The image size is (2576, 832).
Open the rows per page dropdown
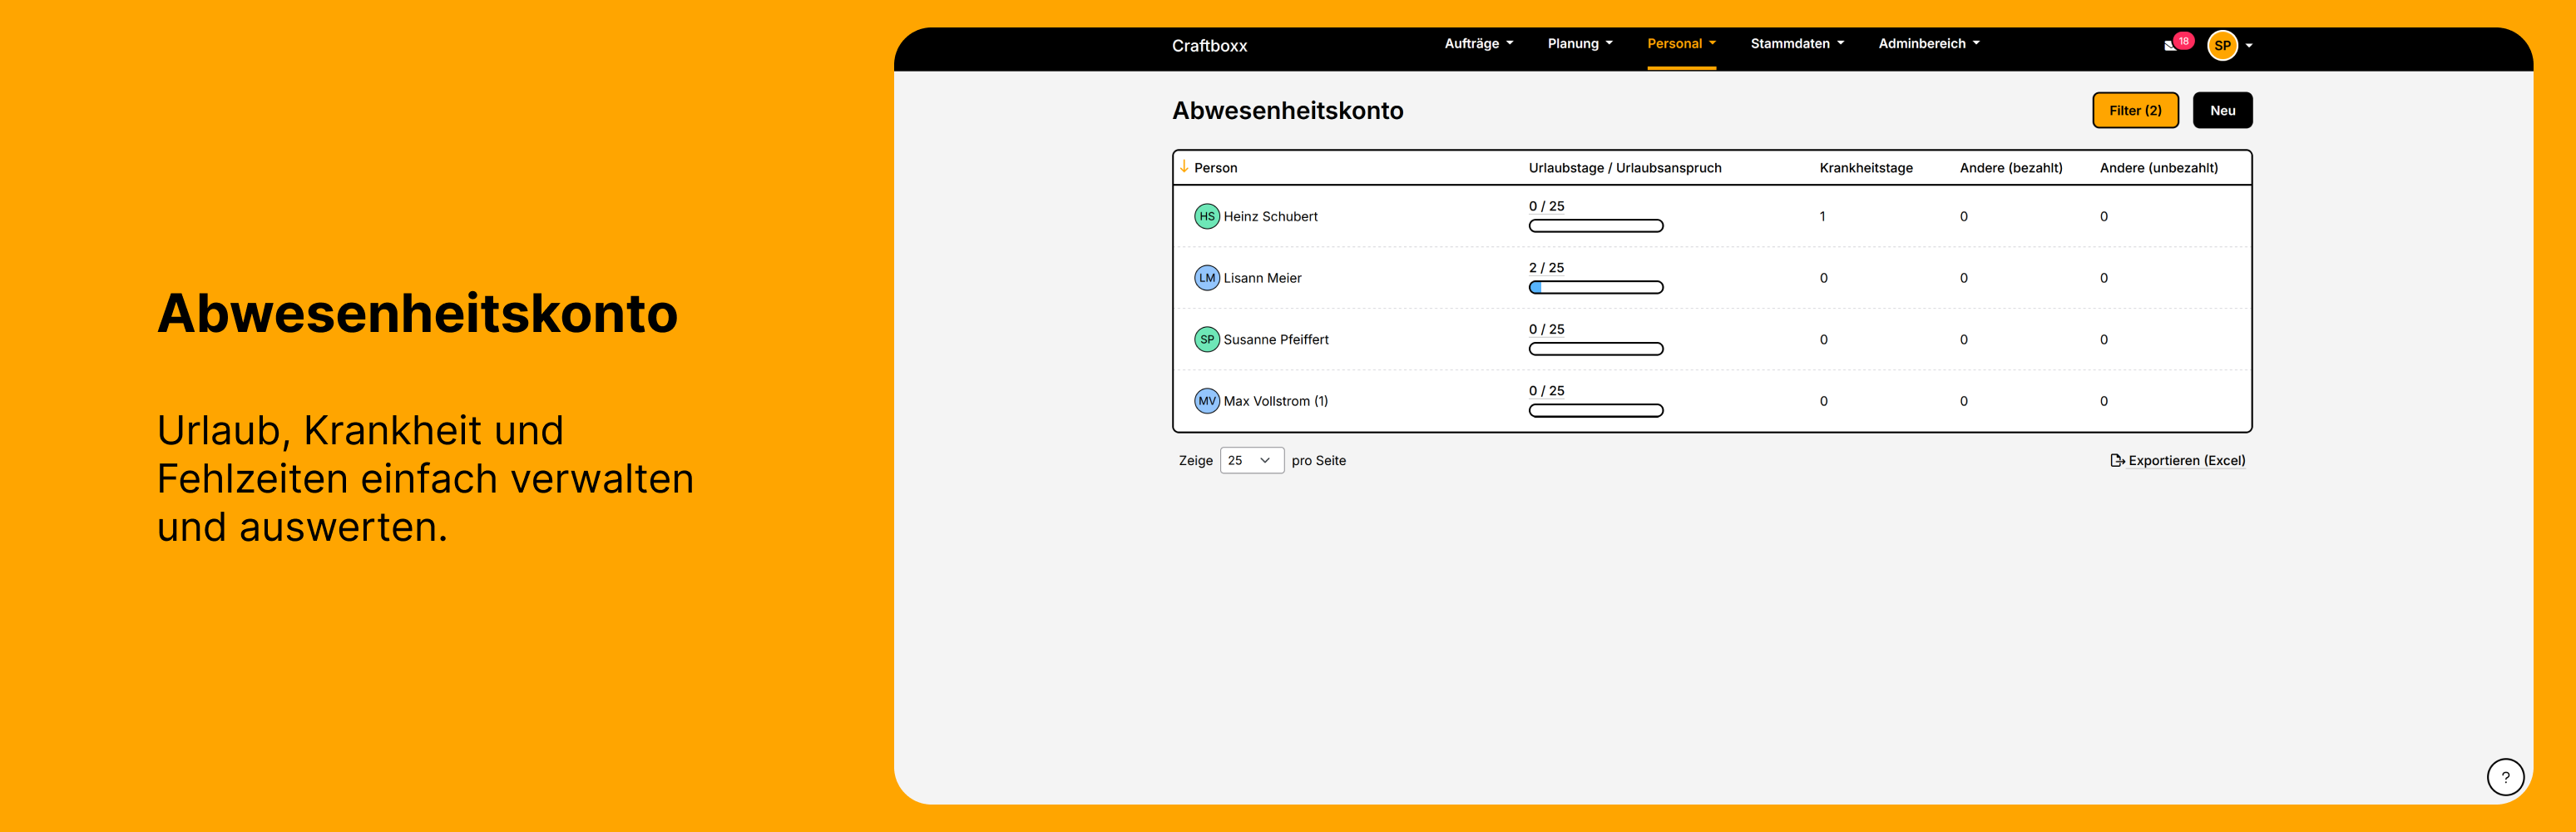click(1251, 460)
